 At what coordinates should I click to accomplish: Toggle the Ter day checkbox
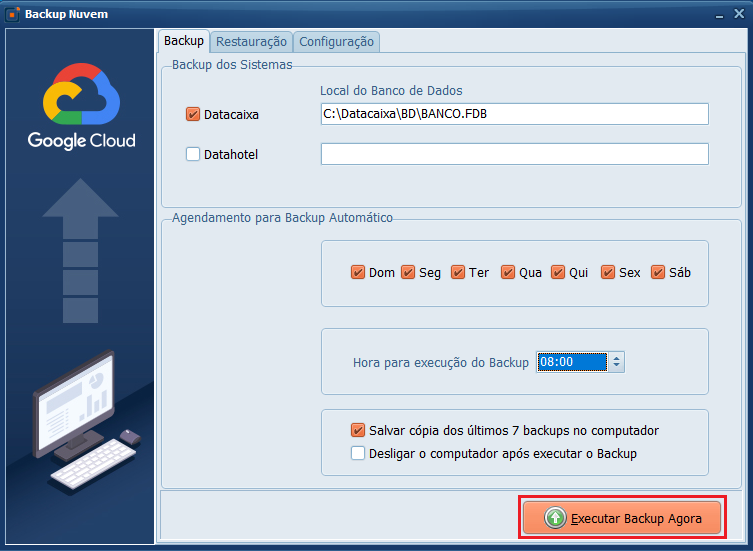point(458,272)
